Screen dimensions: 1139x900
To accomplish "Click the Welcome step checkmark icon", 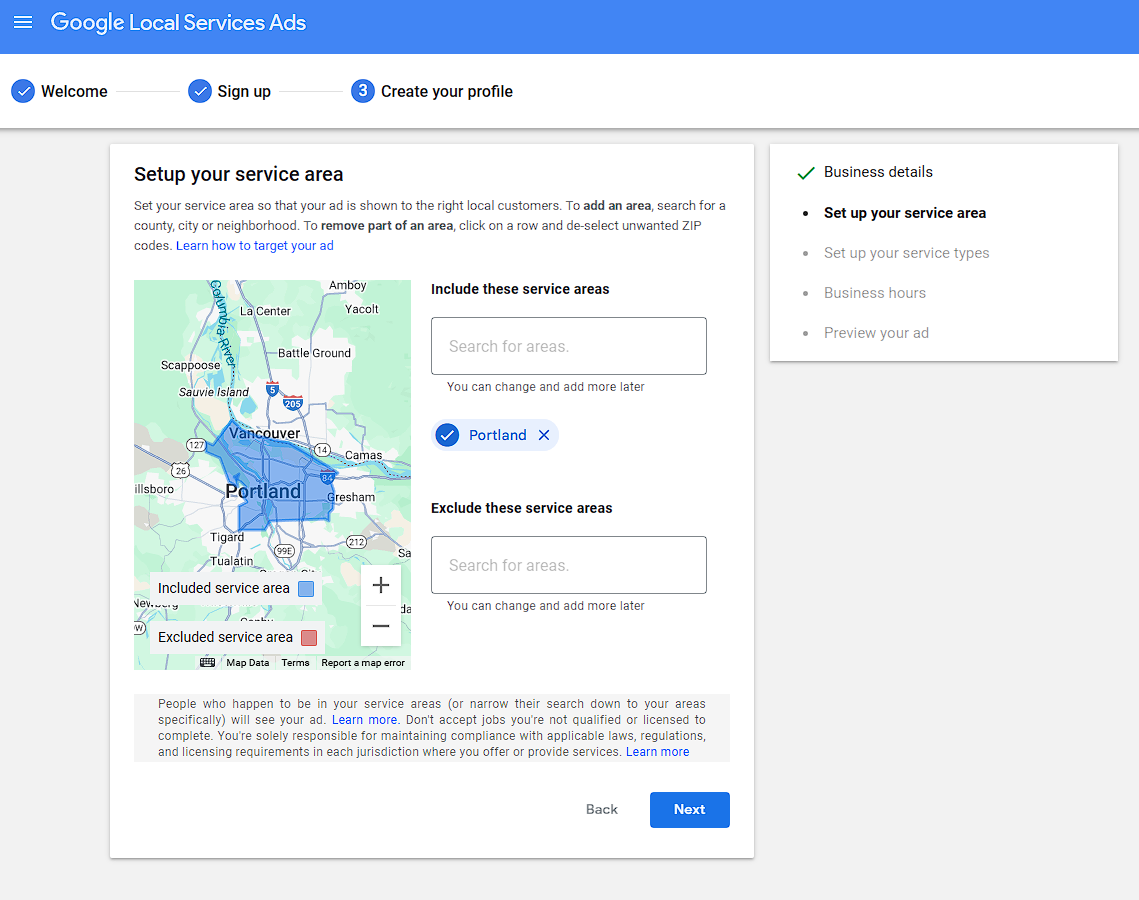I will pos(22,91).
